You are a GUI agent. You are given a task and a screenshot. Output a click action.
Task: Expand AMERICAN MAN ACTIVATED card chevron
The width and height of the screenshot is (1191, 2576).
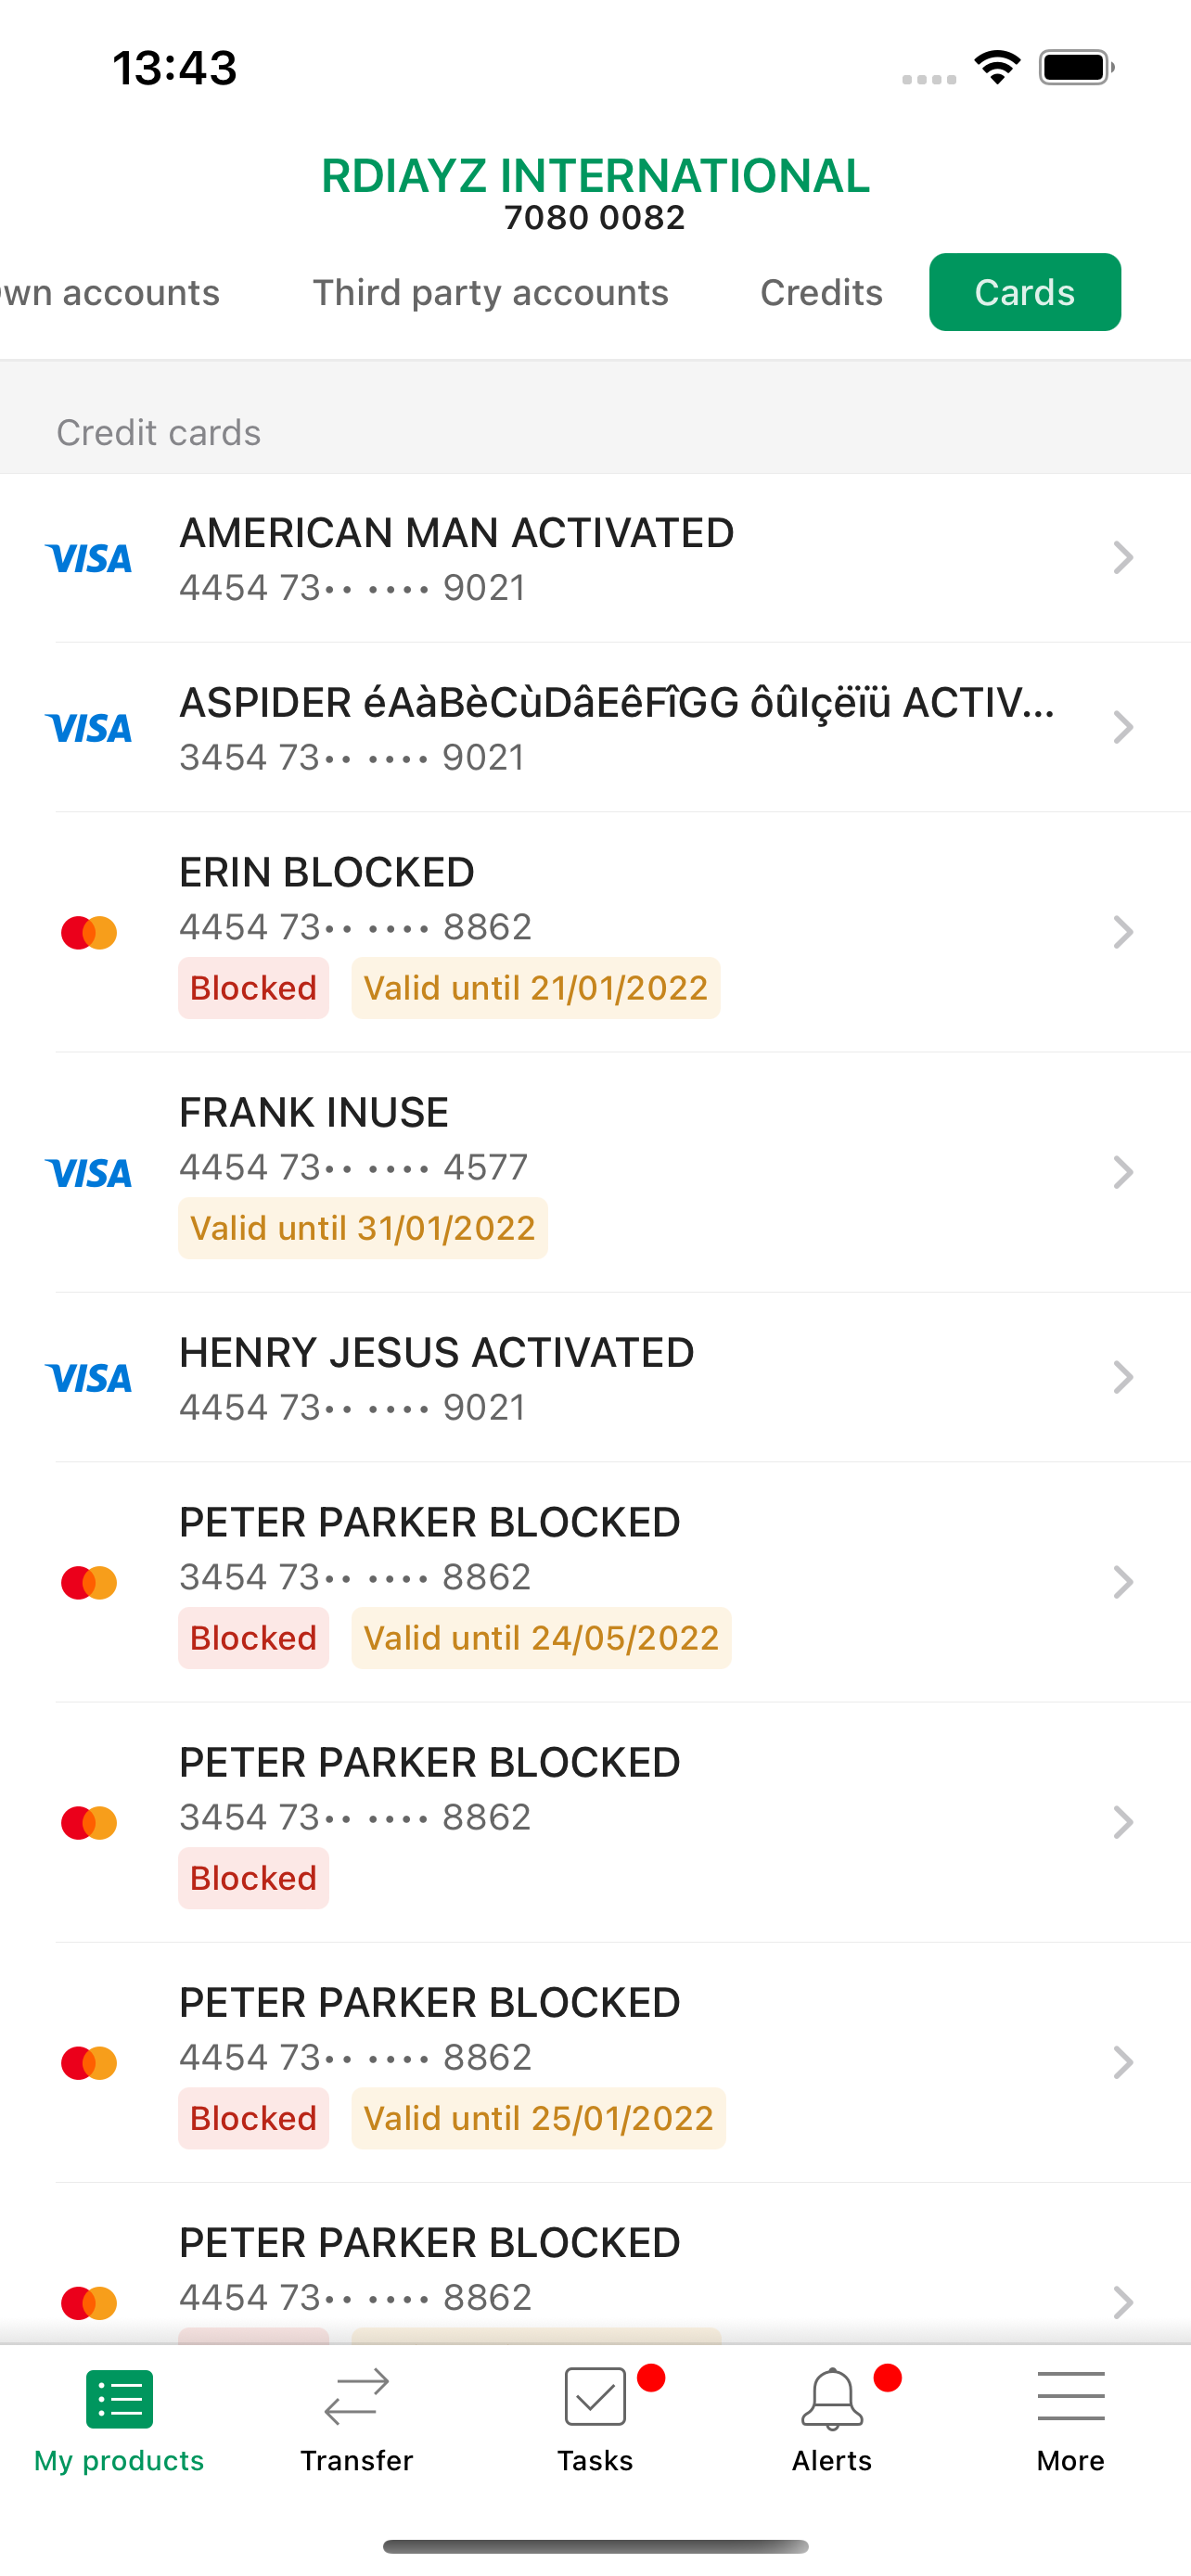pyautogui.click(x=1123, y=558)
